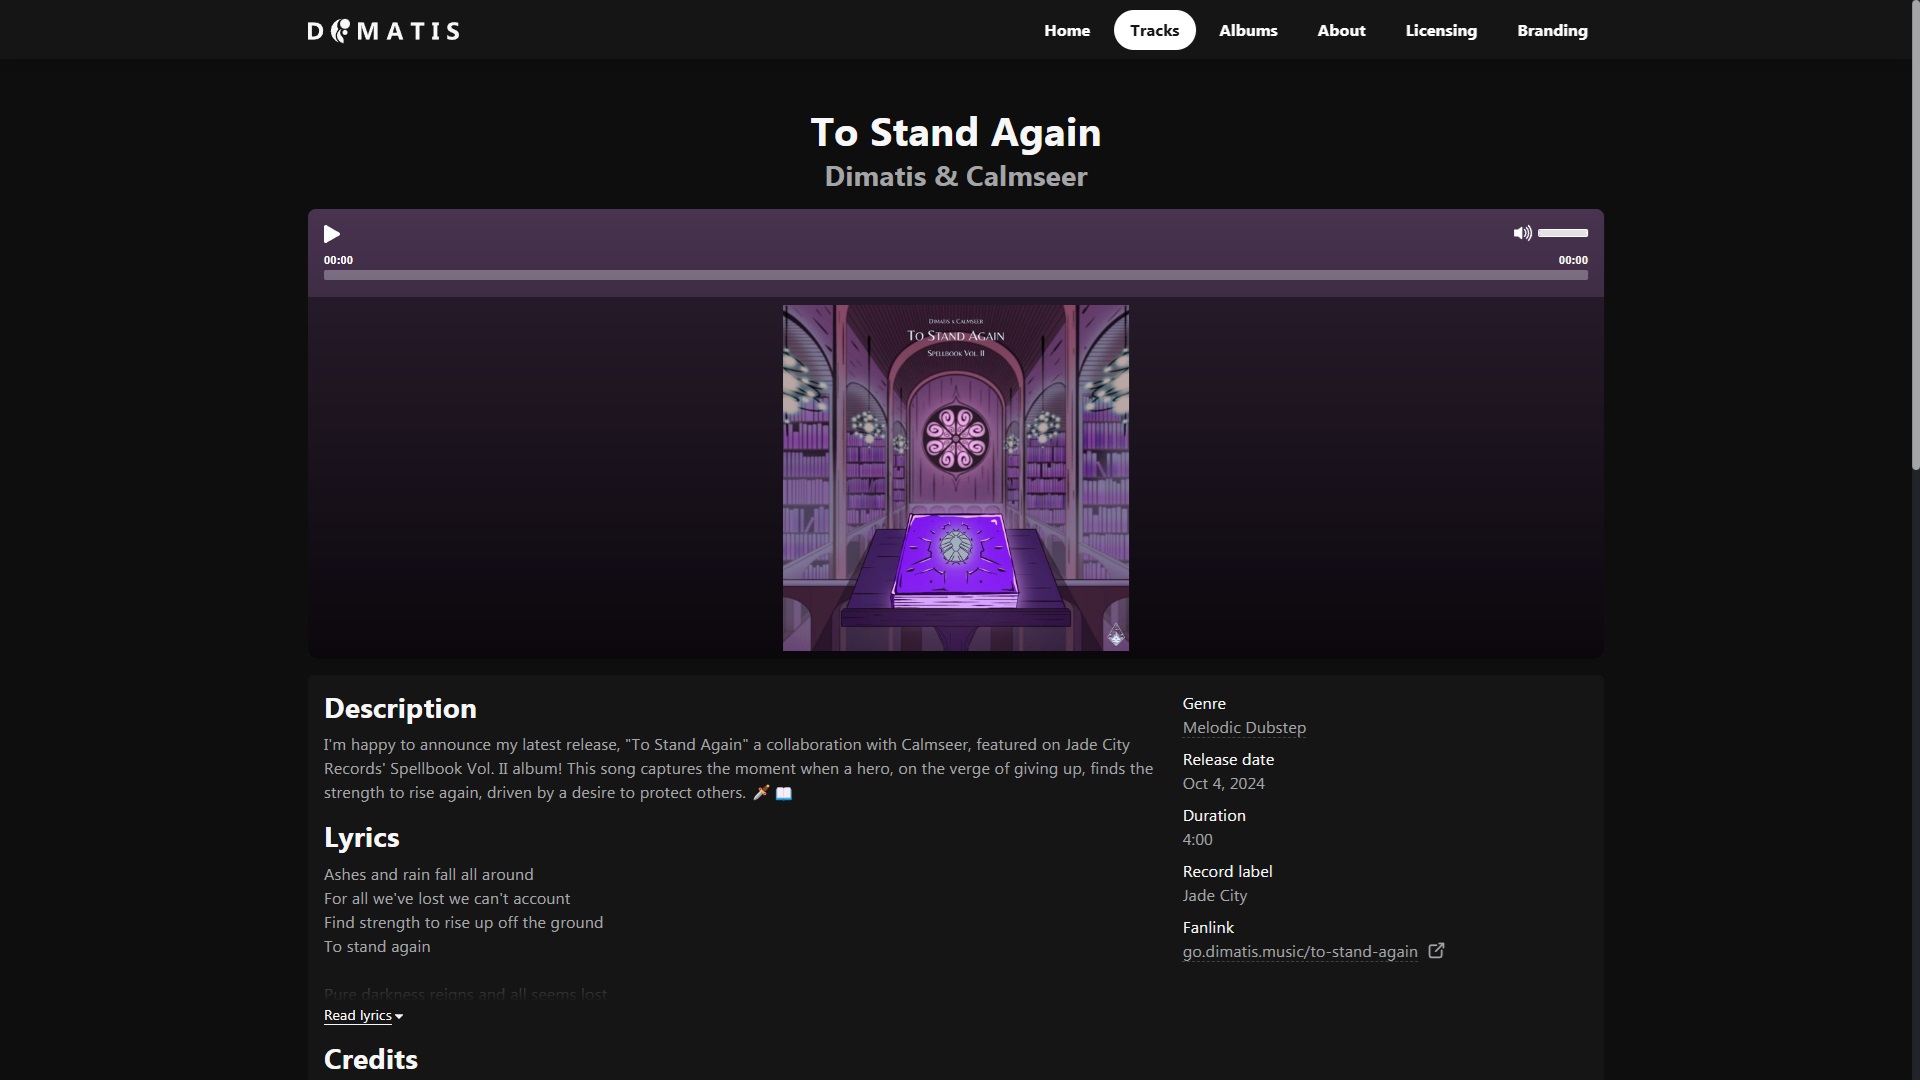Click the total time '00:00' under volume
Image resolution: width=1920 pixels, height=1080 pixels.
tap(1572, 260)
